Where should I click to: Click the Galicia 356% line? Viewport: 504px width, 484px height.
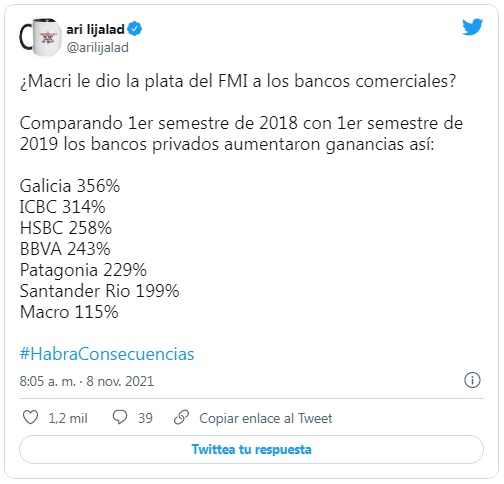point(70,186)
